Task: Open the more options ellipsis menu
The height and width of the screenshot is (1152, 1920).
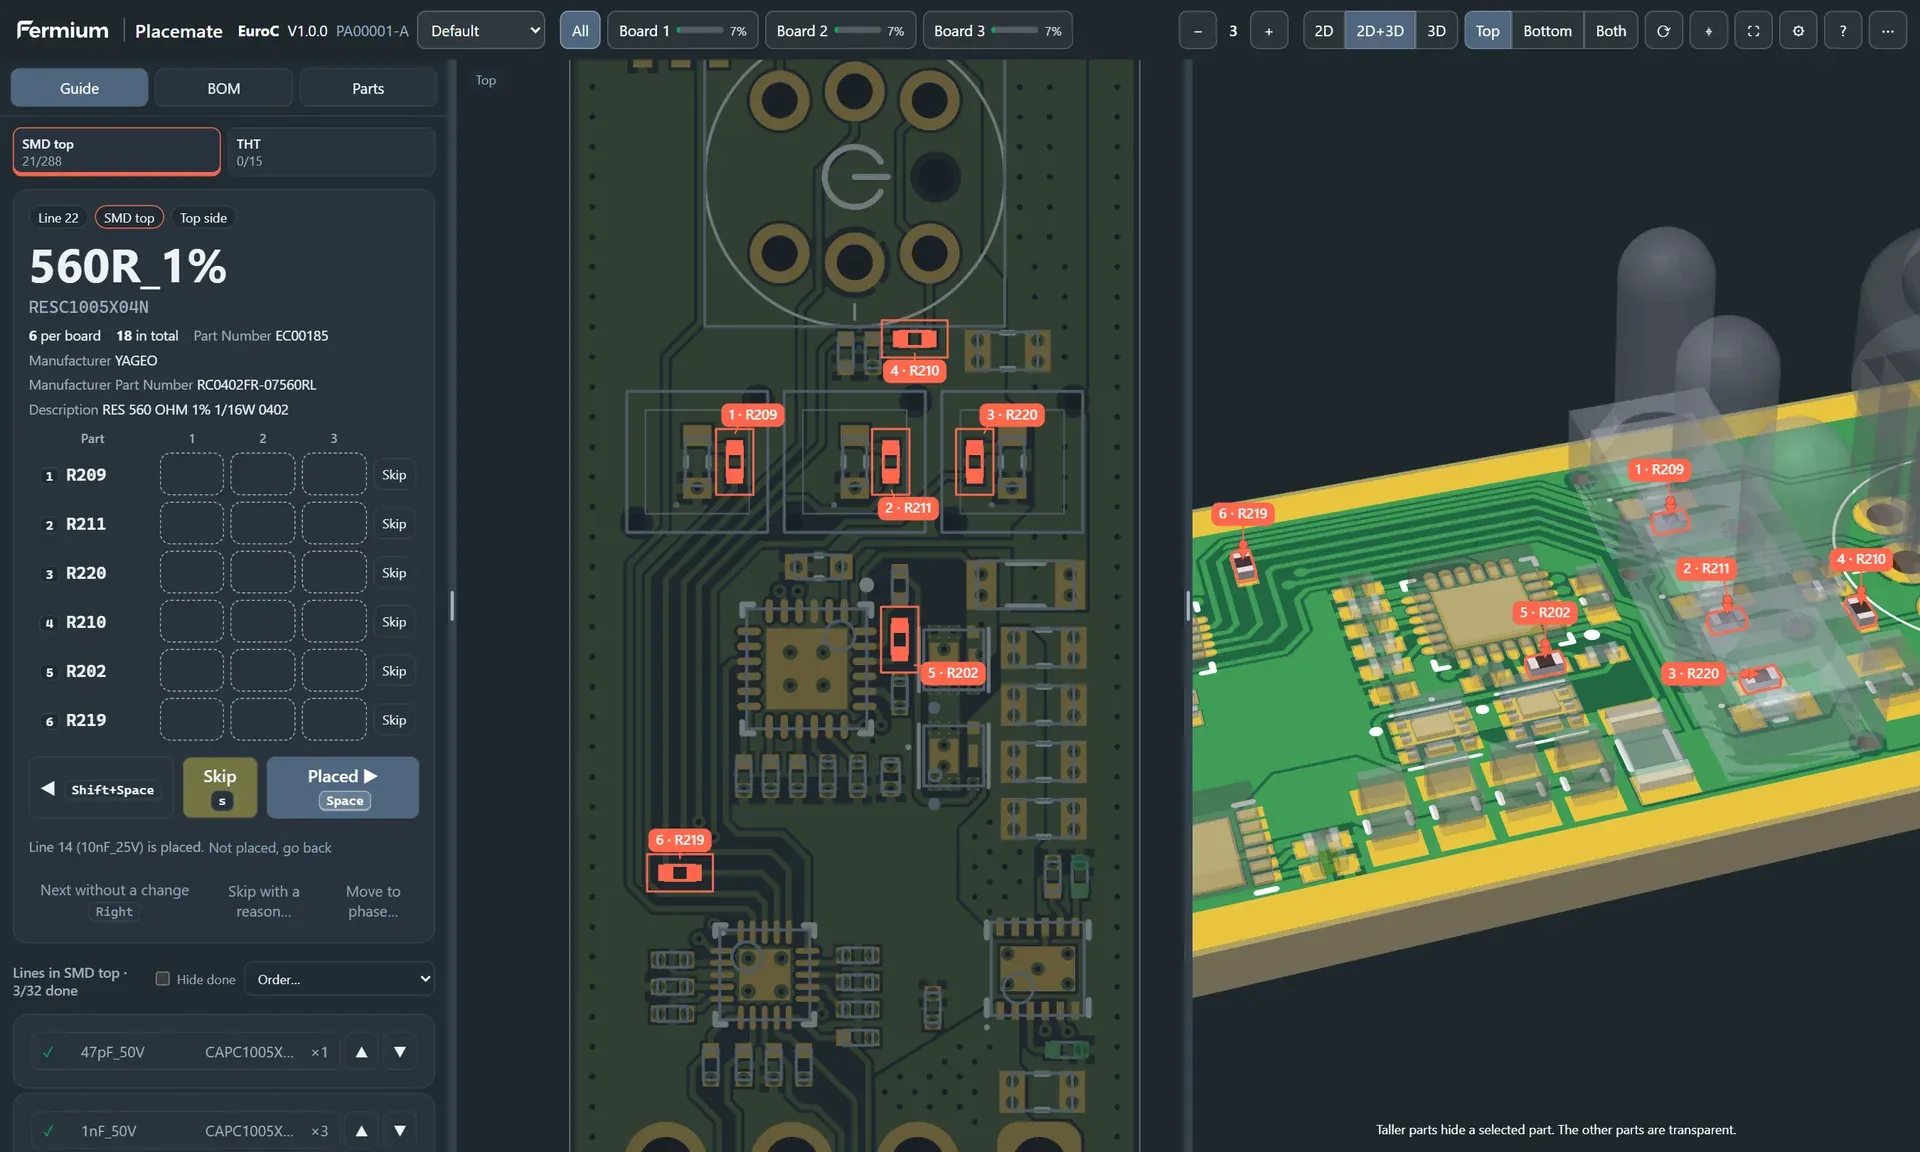Action: point(1887,31)
